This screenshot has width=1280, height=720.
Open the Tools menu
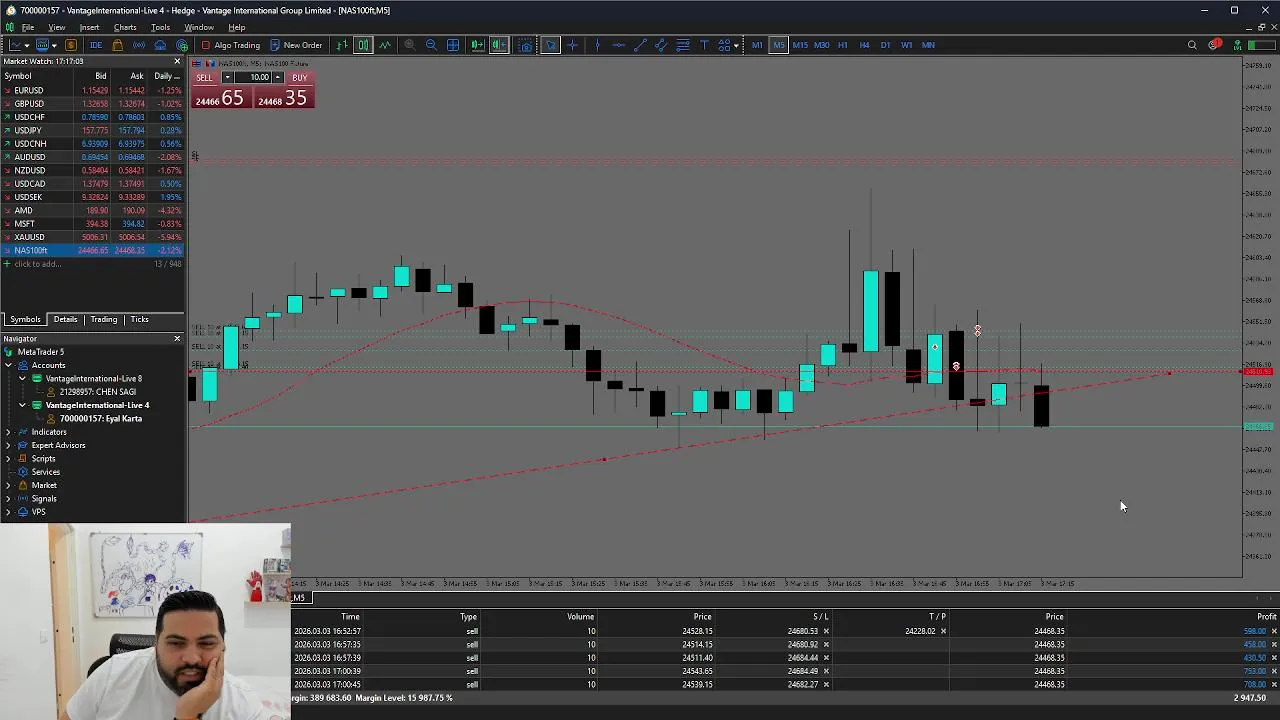point(160,27)
